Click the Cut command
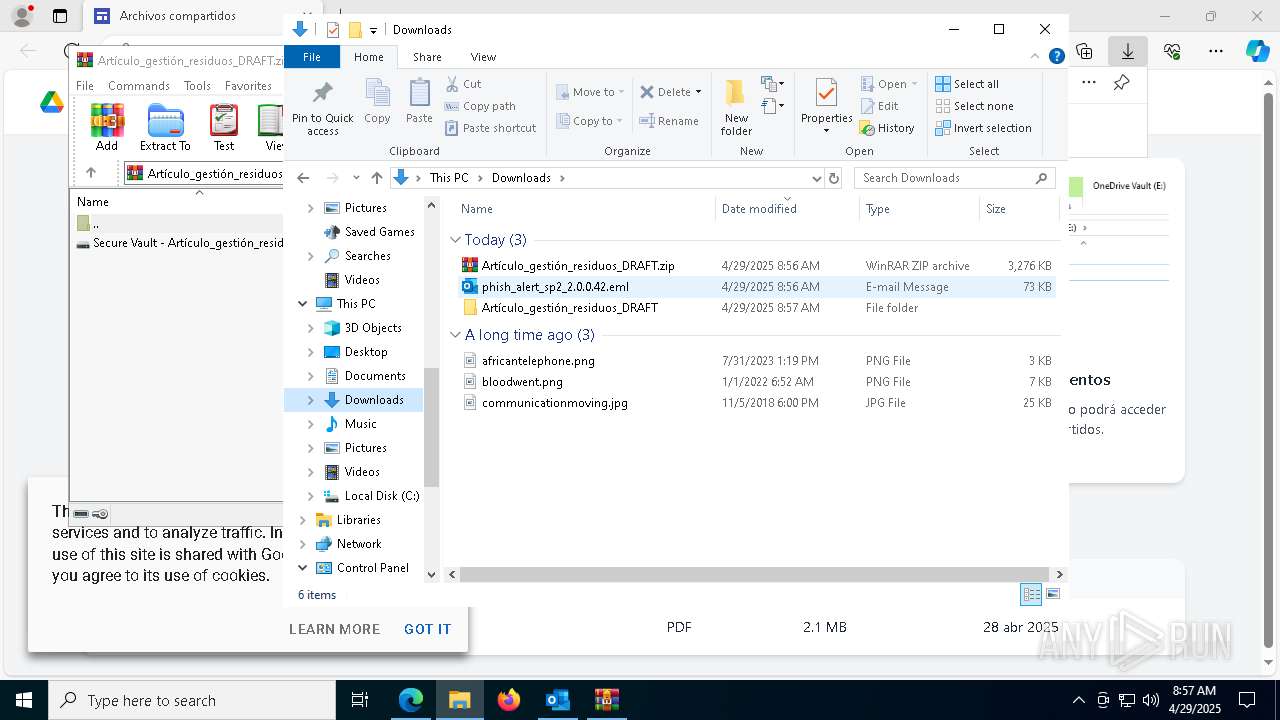The height and width of the screenshot is (720, 1280). tap(463, 84)
